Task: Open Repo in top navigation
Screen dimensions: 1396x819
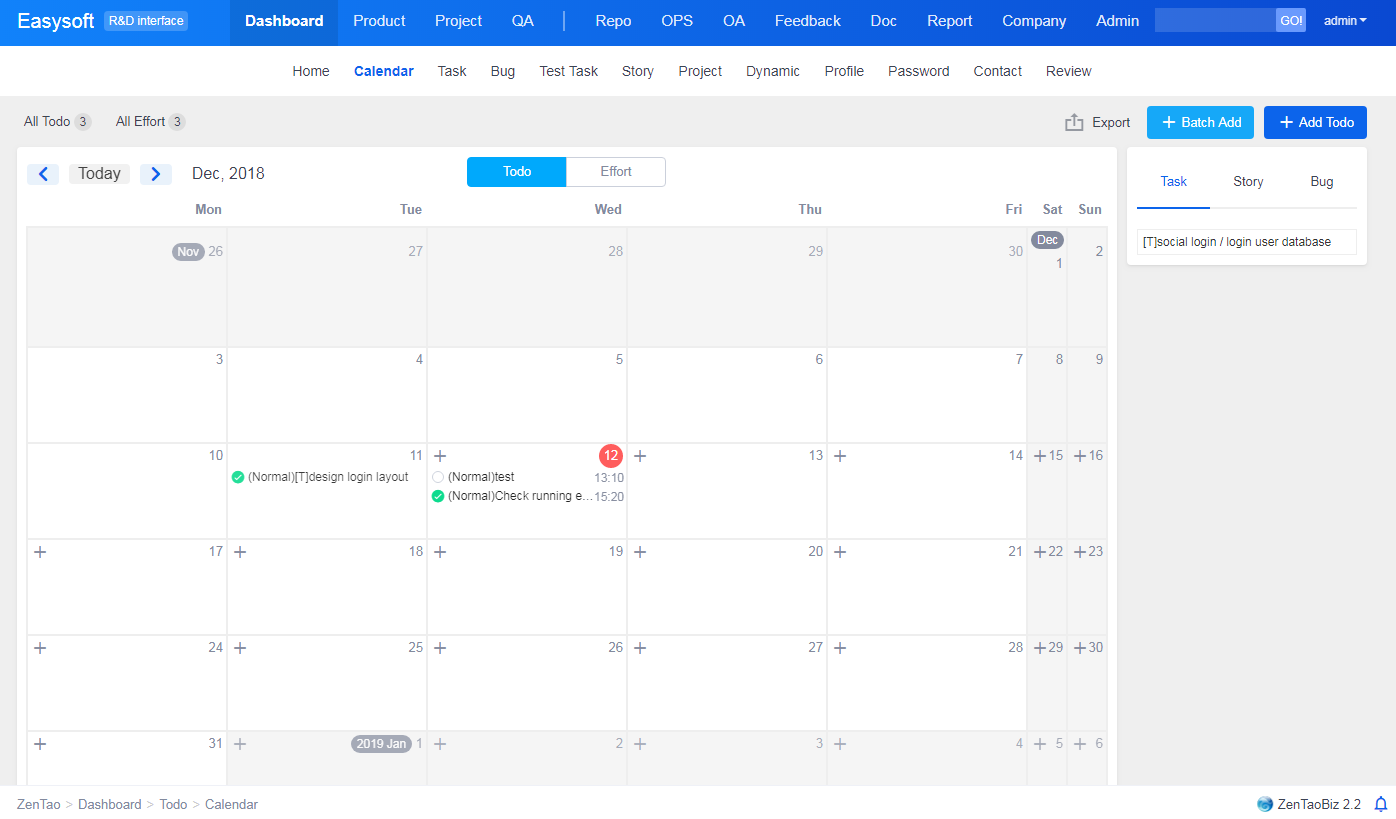Action: click(x=613, y=21)
